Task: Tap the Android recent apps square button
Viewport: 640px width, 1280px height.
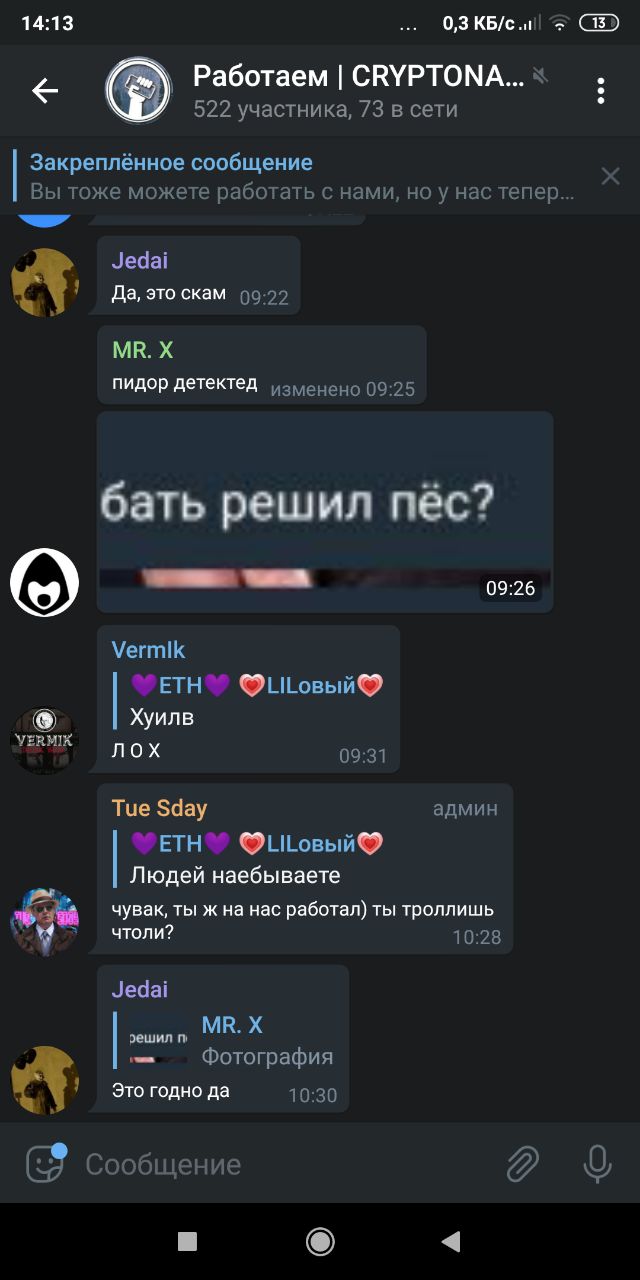Action: (187, 1242)
